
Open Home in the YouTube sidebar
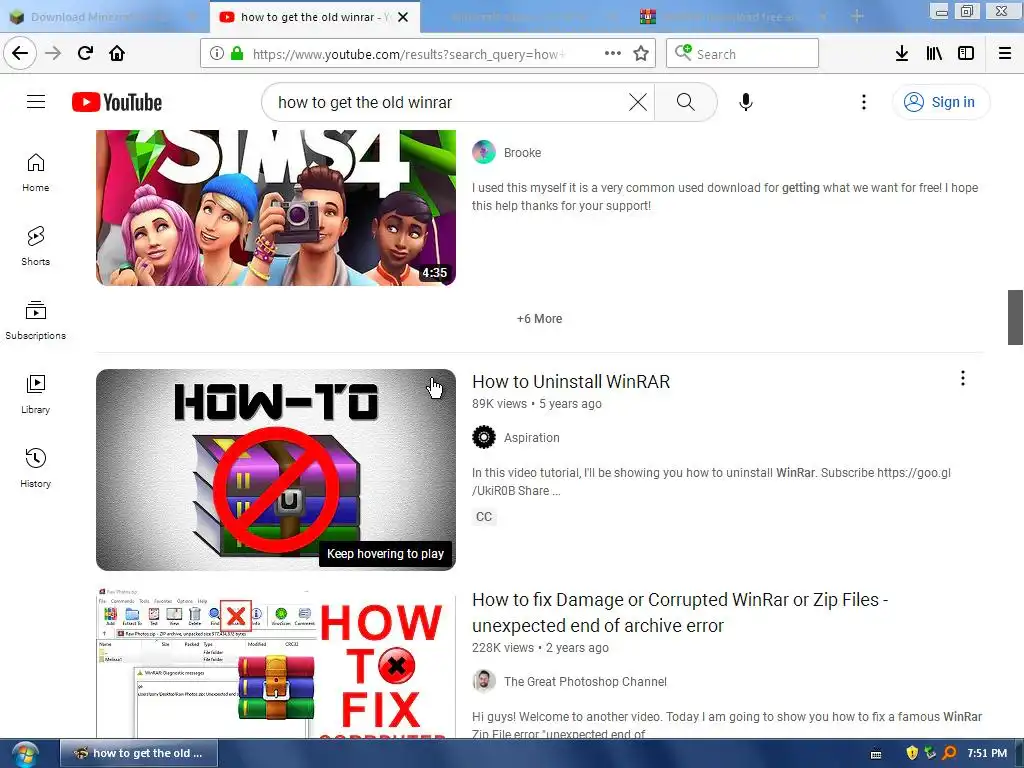(35, 172)
